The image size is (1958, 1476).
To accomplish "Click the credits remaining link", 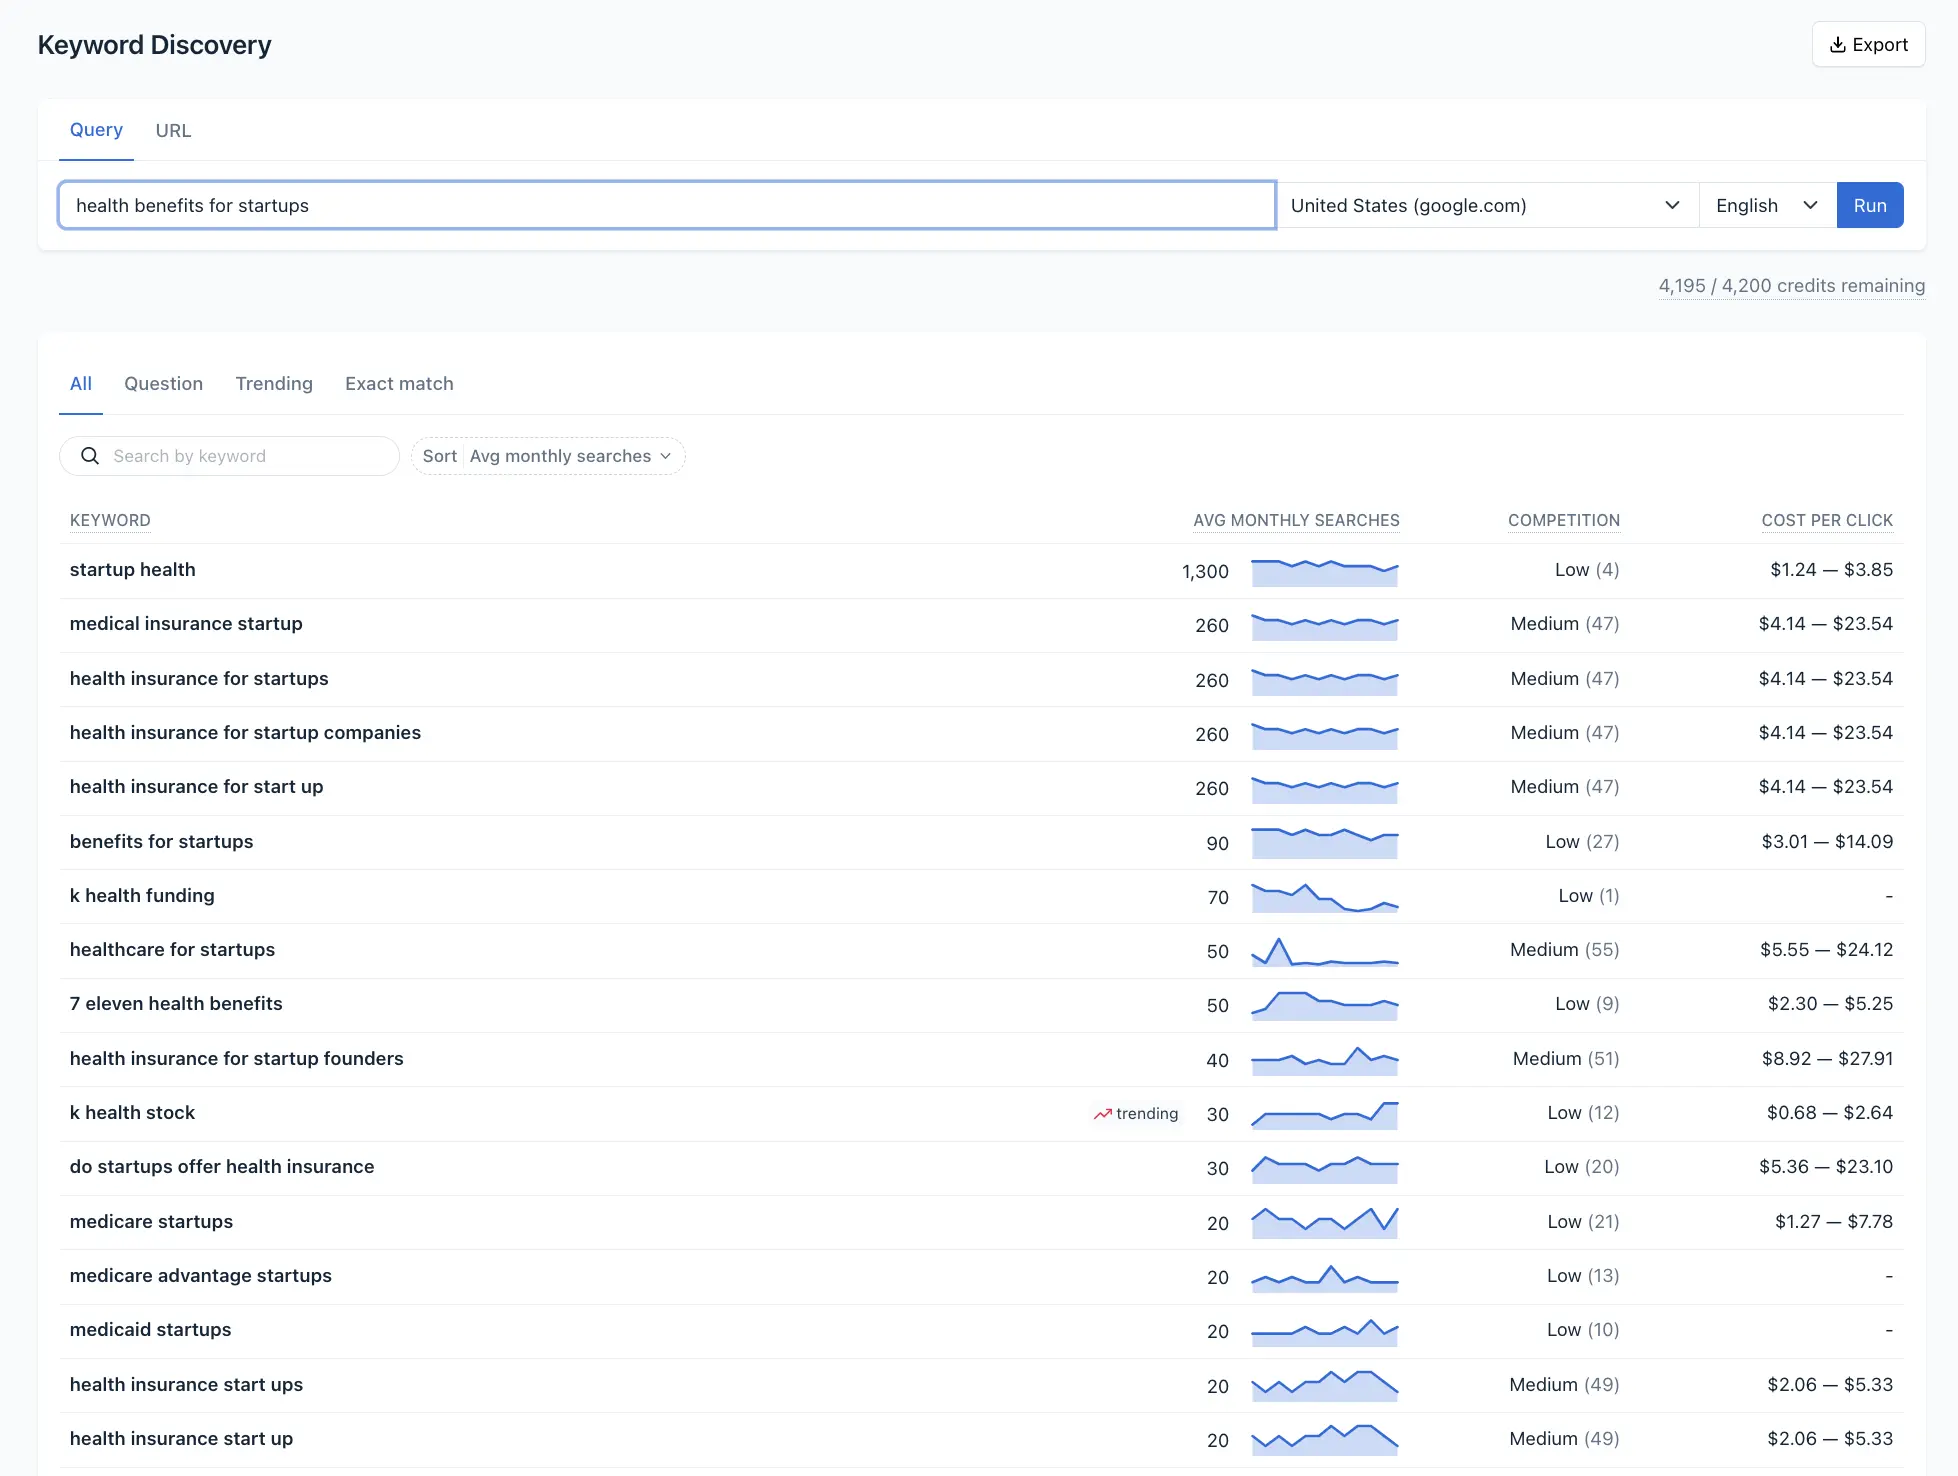I will point(1791,286).
